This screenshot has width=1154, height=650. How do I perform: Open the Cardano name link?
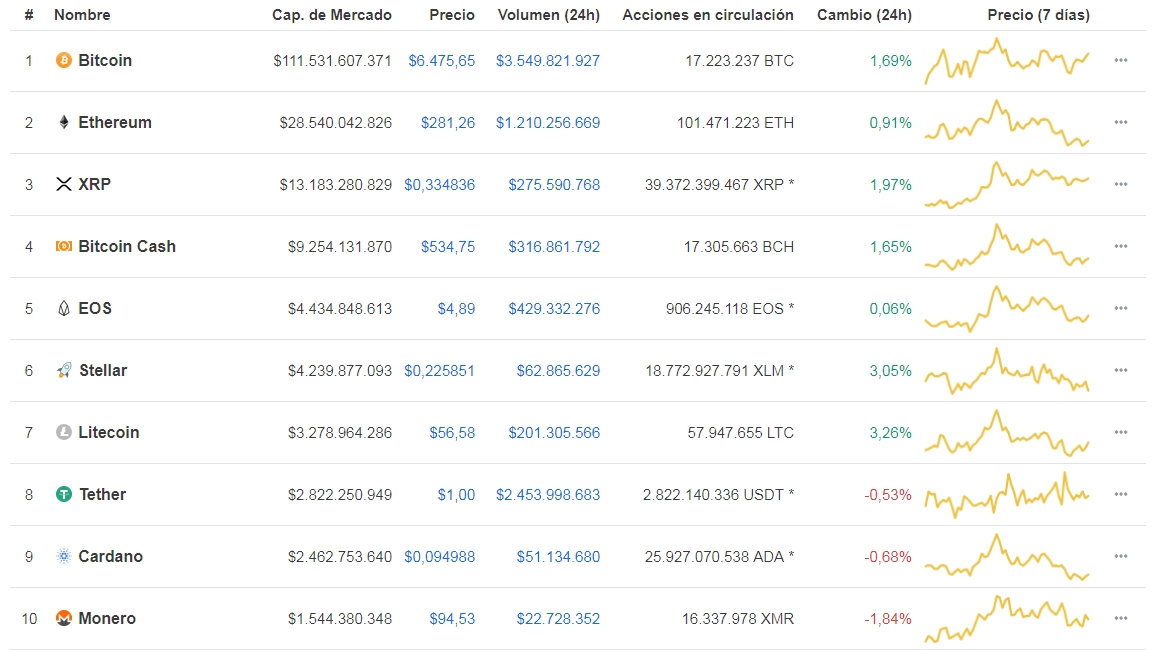(110, 557)
